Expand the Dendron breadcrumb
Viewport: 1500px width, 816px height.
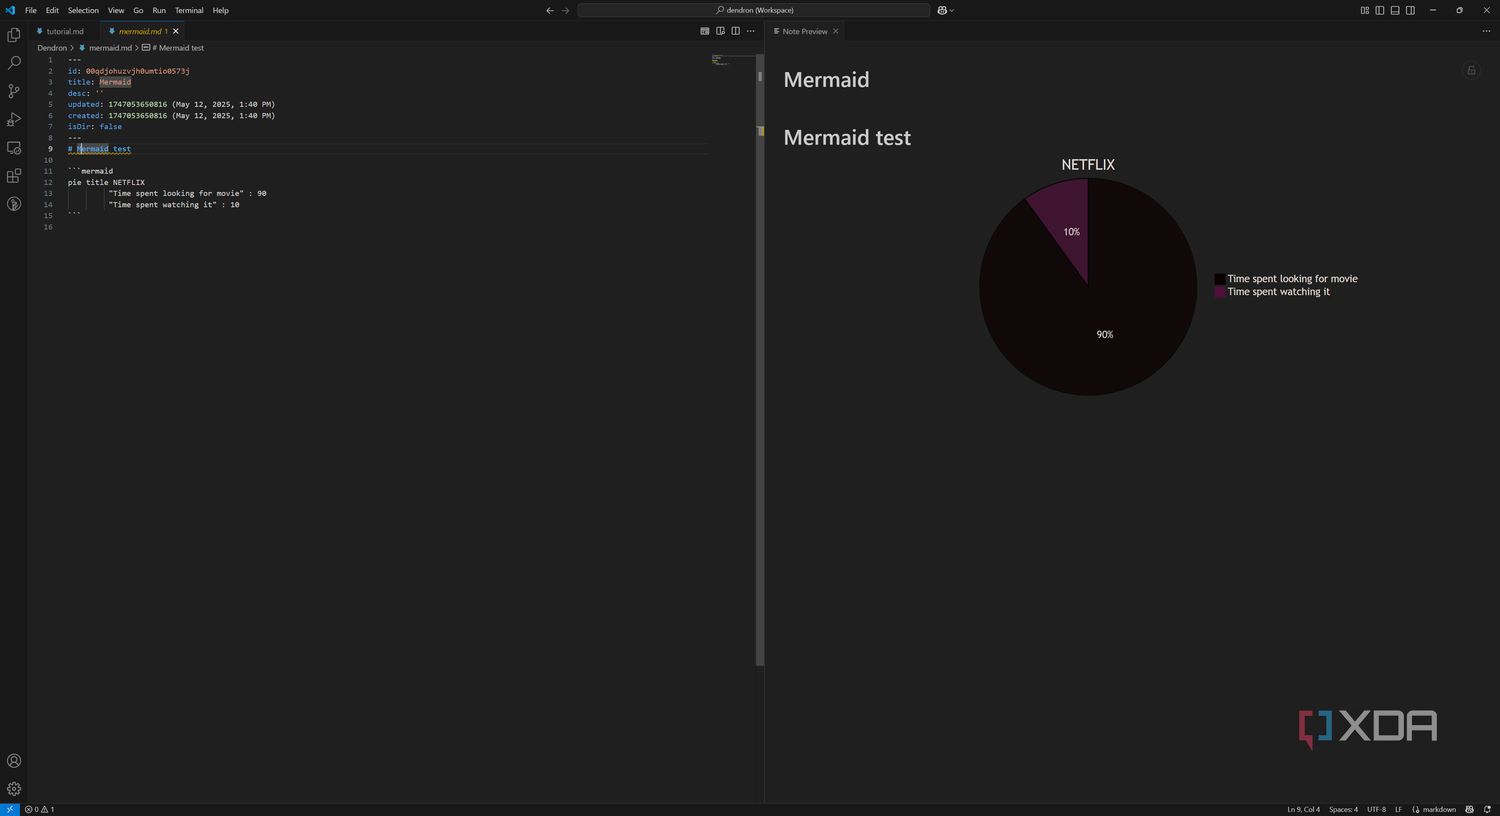pos(52,48)
